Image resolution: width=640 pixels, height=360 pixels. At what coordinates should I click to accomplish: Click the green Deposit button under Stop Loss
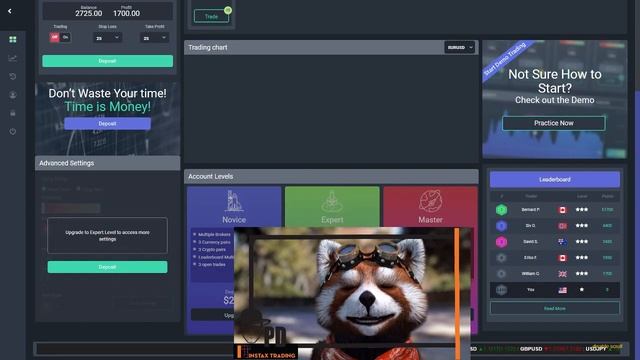tap(107, 61)
